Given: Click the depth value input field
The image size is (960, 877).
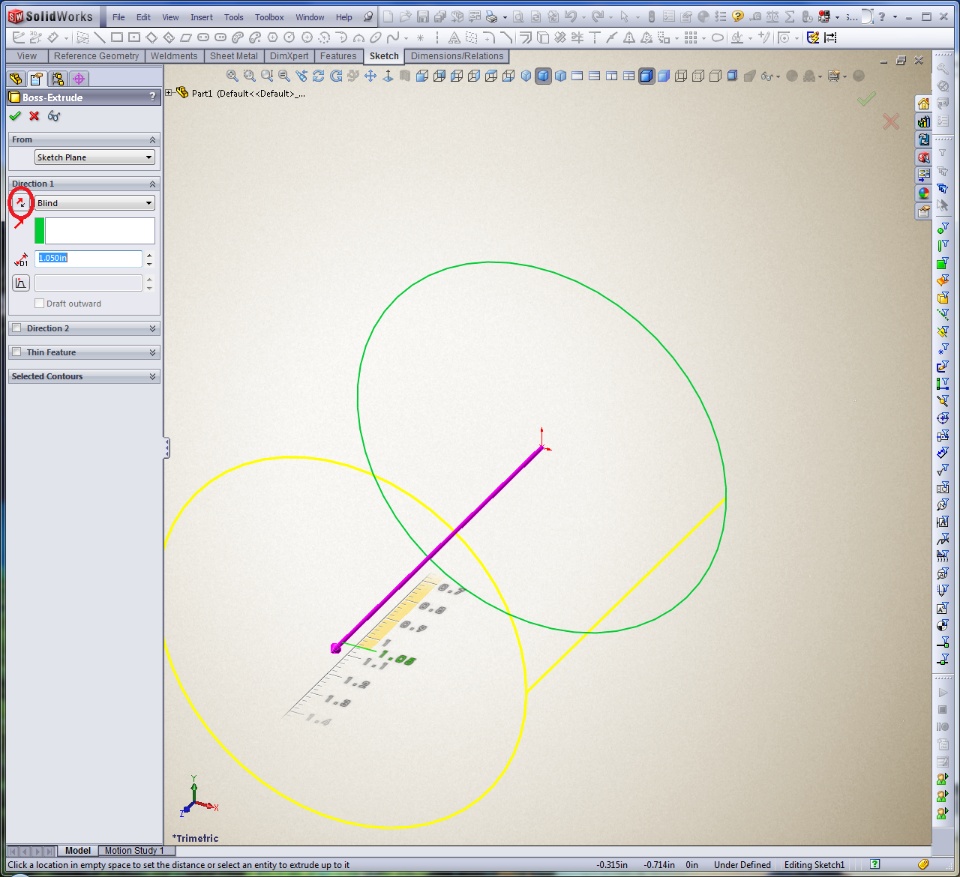Looking at the screenshot, I should coord(88,258).
